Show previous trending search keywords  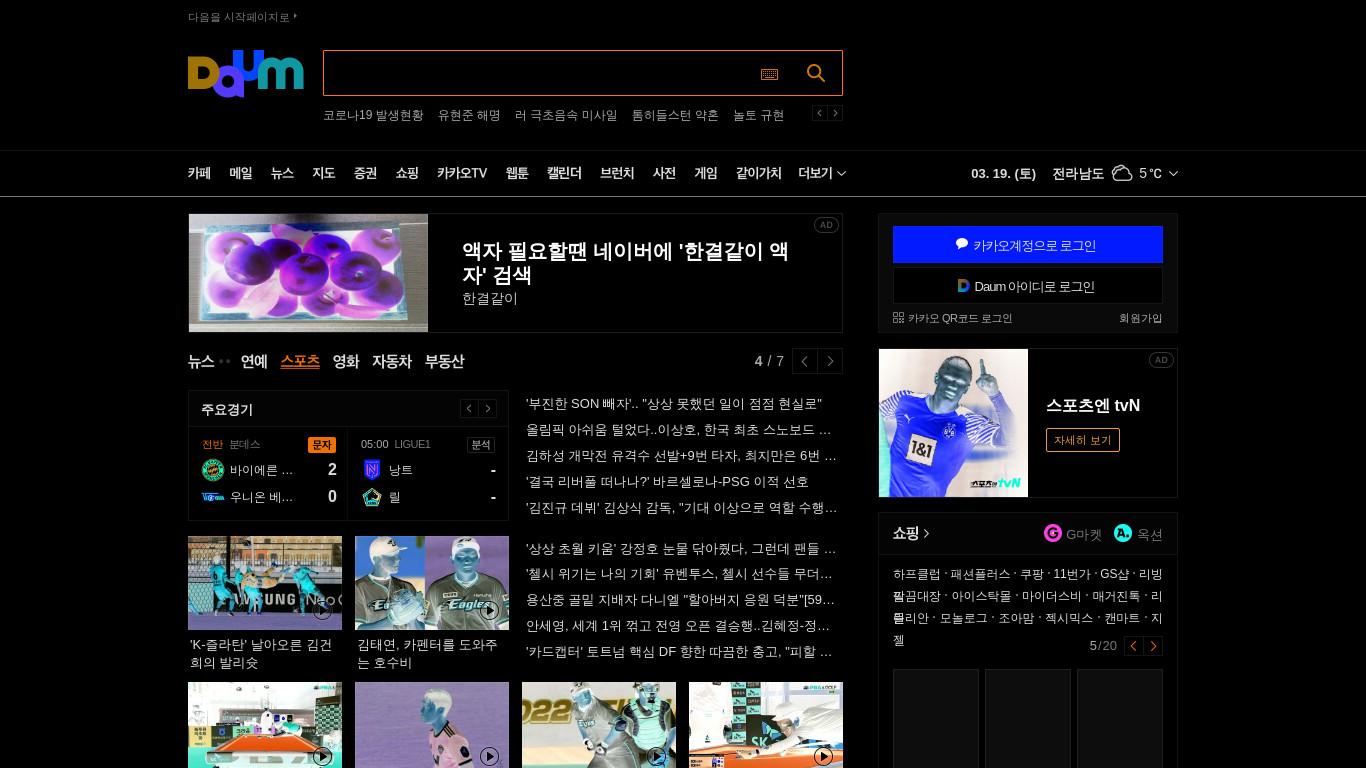[x=819, y=113]
